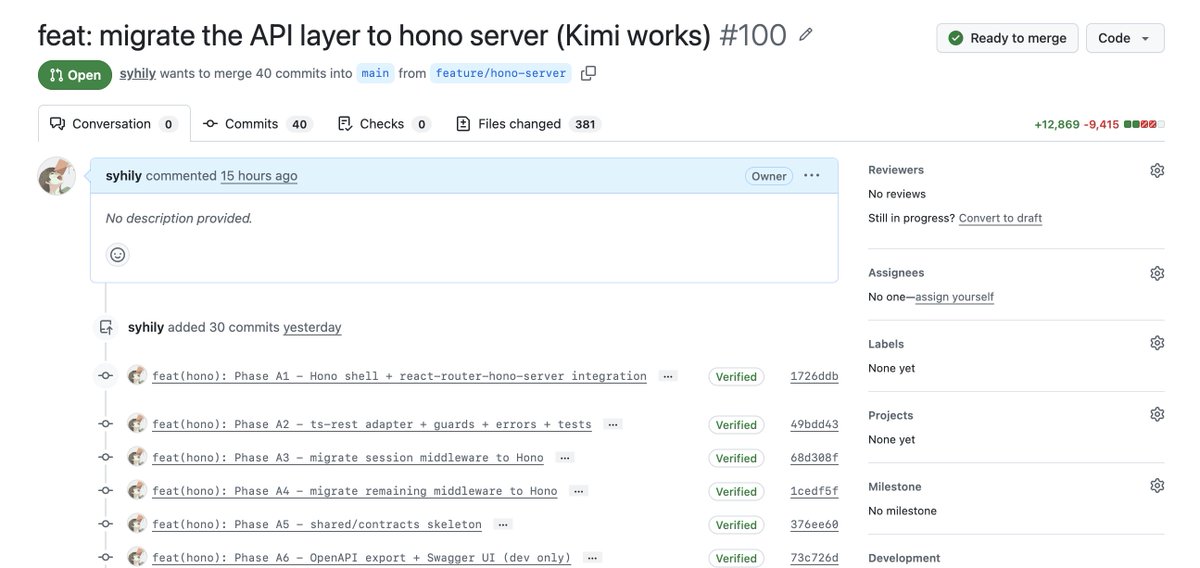This screenshot has width=1200, height=568.
Task: Select the 'No description provided.' text
Action: point(179,218)
